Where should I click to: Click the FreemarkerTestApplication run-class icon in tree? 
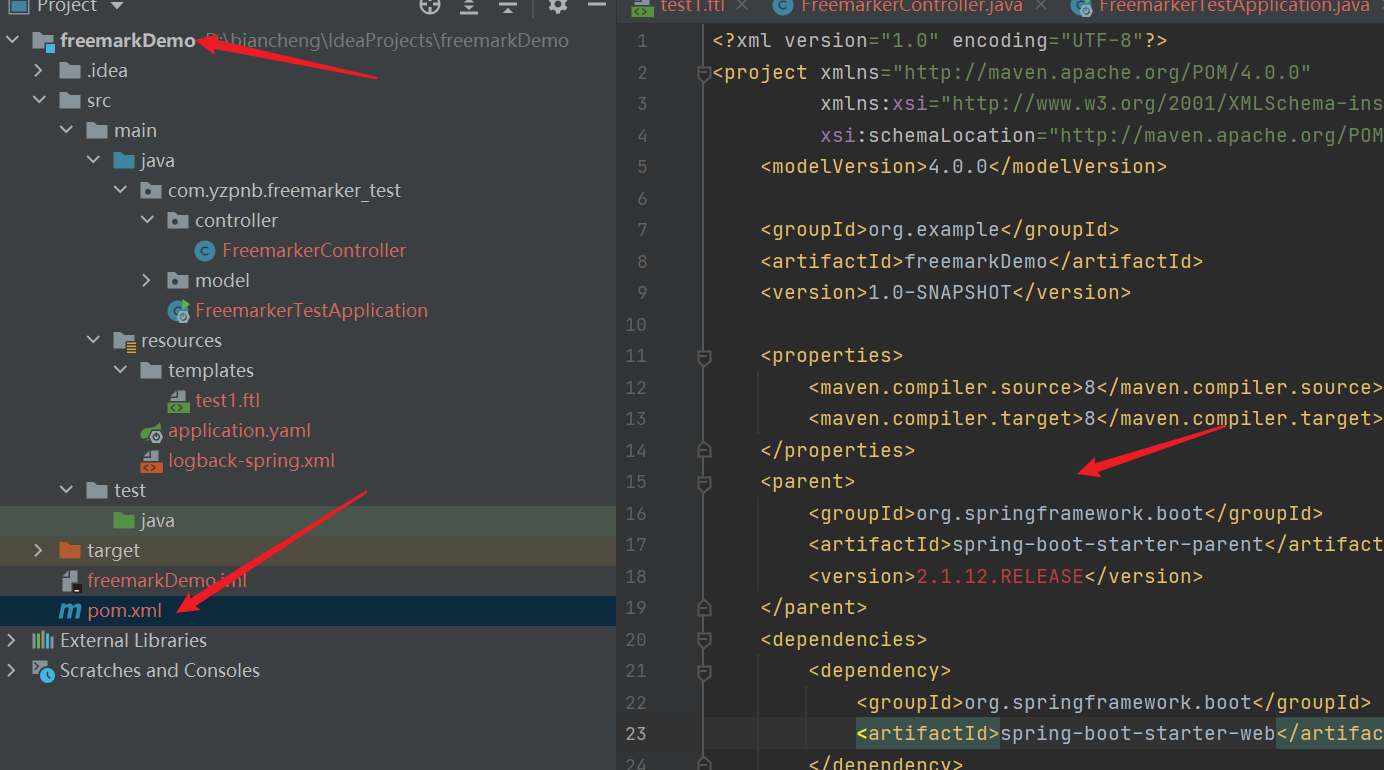pyautogui.click(x=180, y=311)
